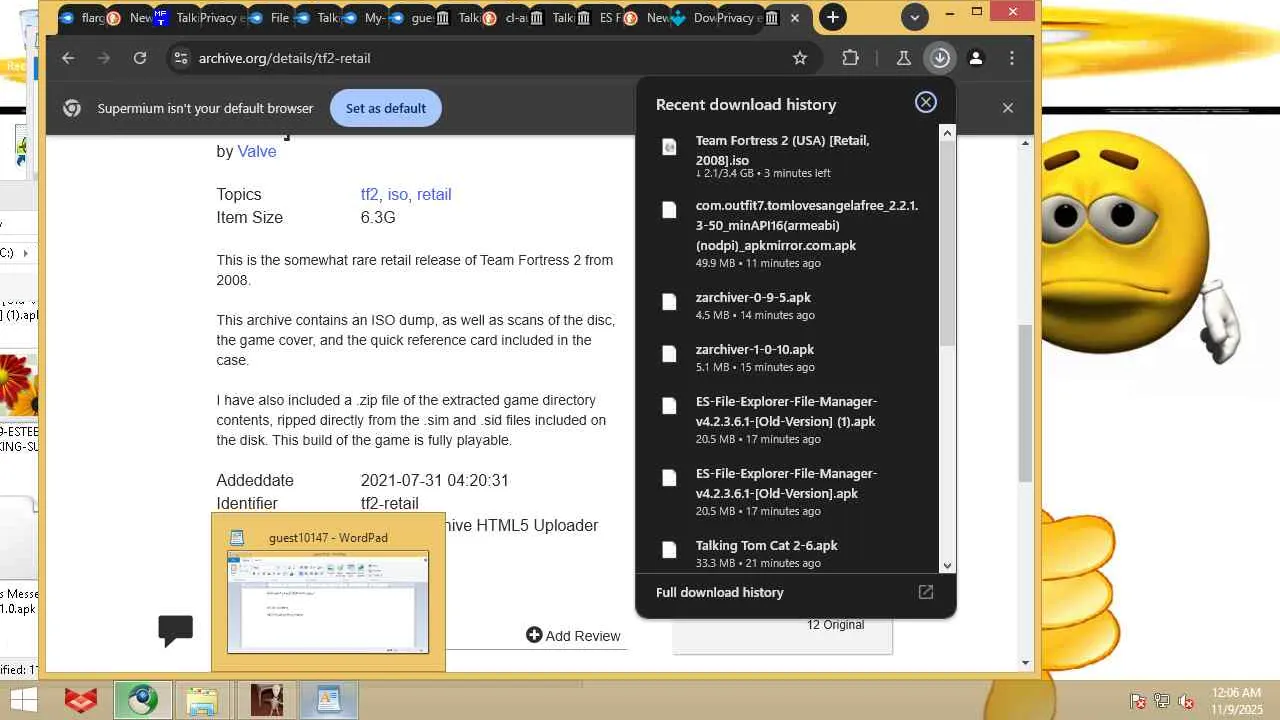This screenshot has height=720, width=1280.
Task: Click the Set as default button
Action: coord(386,108)
